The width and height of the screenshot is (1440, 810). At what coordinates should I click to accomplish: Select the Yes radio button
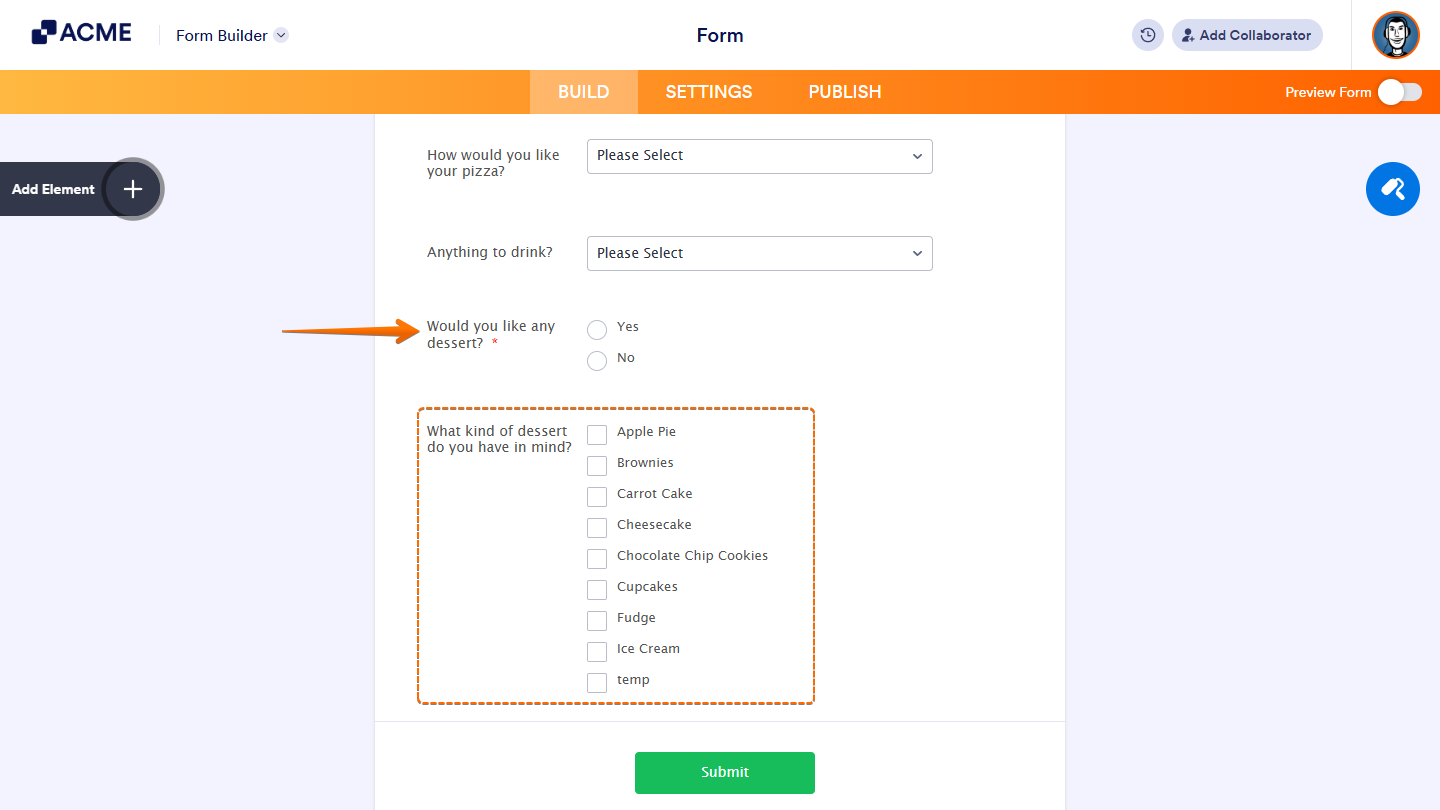(x=597, y=329)
